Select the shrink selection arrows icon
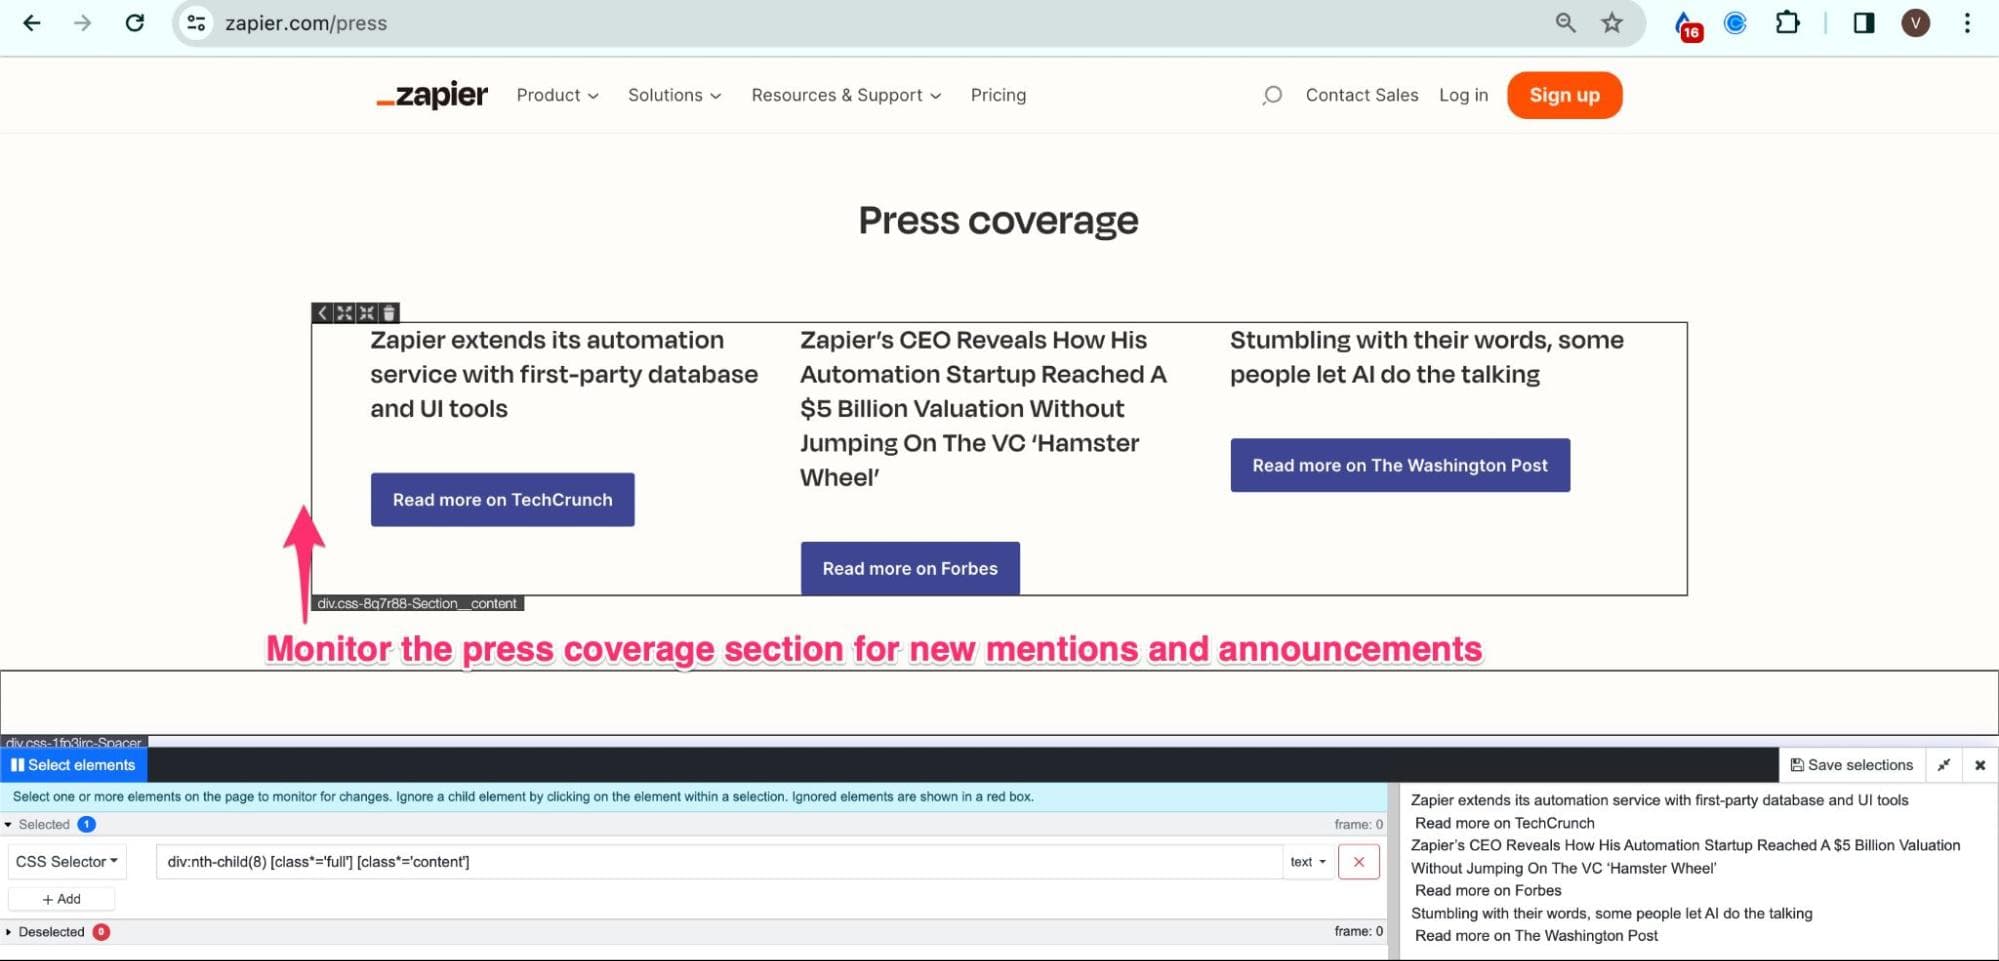1999x961 pixels. coord(367,313)
